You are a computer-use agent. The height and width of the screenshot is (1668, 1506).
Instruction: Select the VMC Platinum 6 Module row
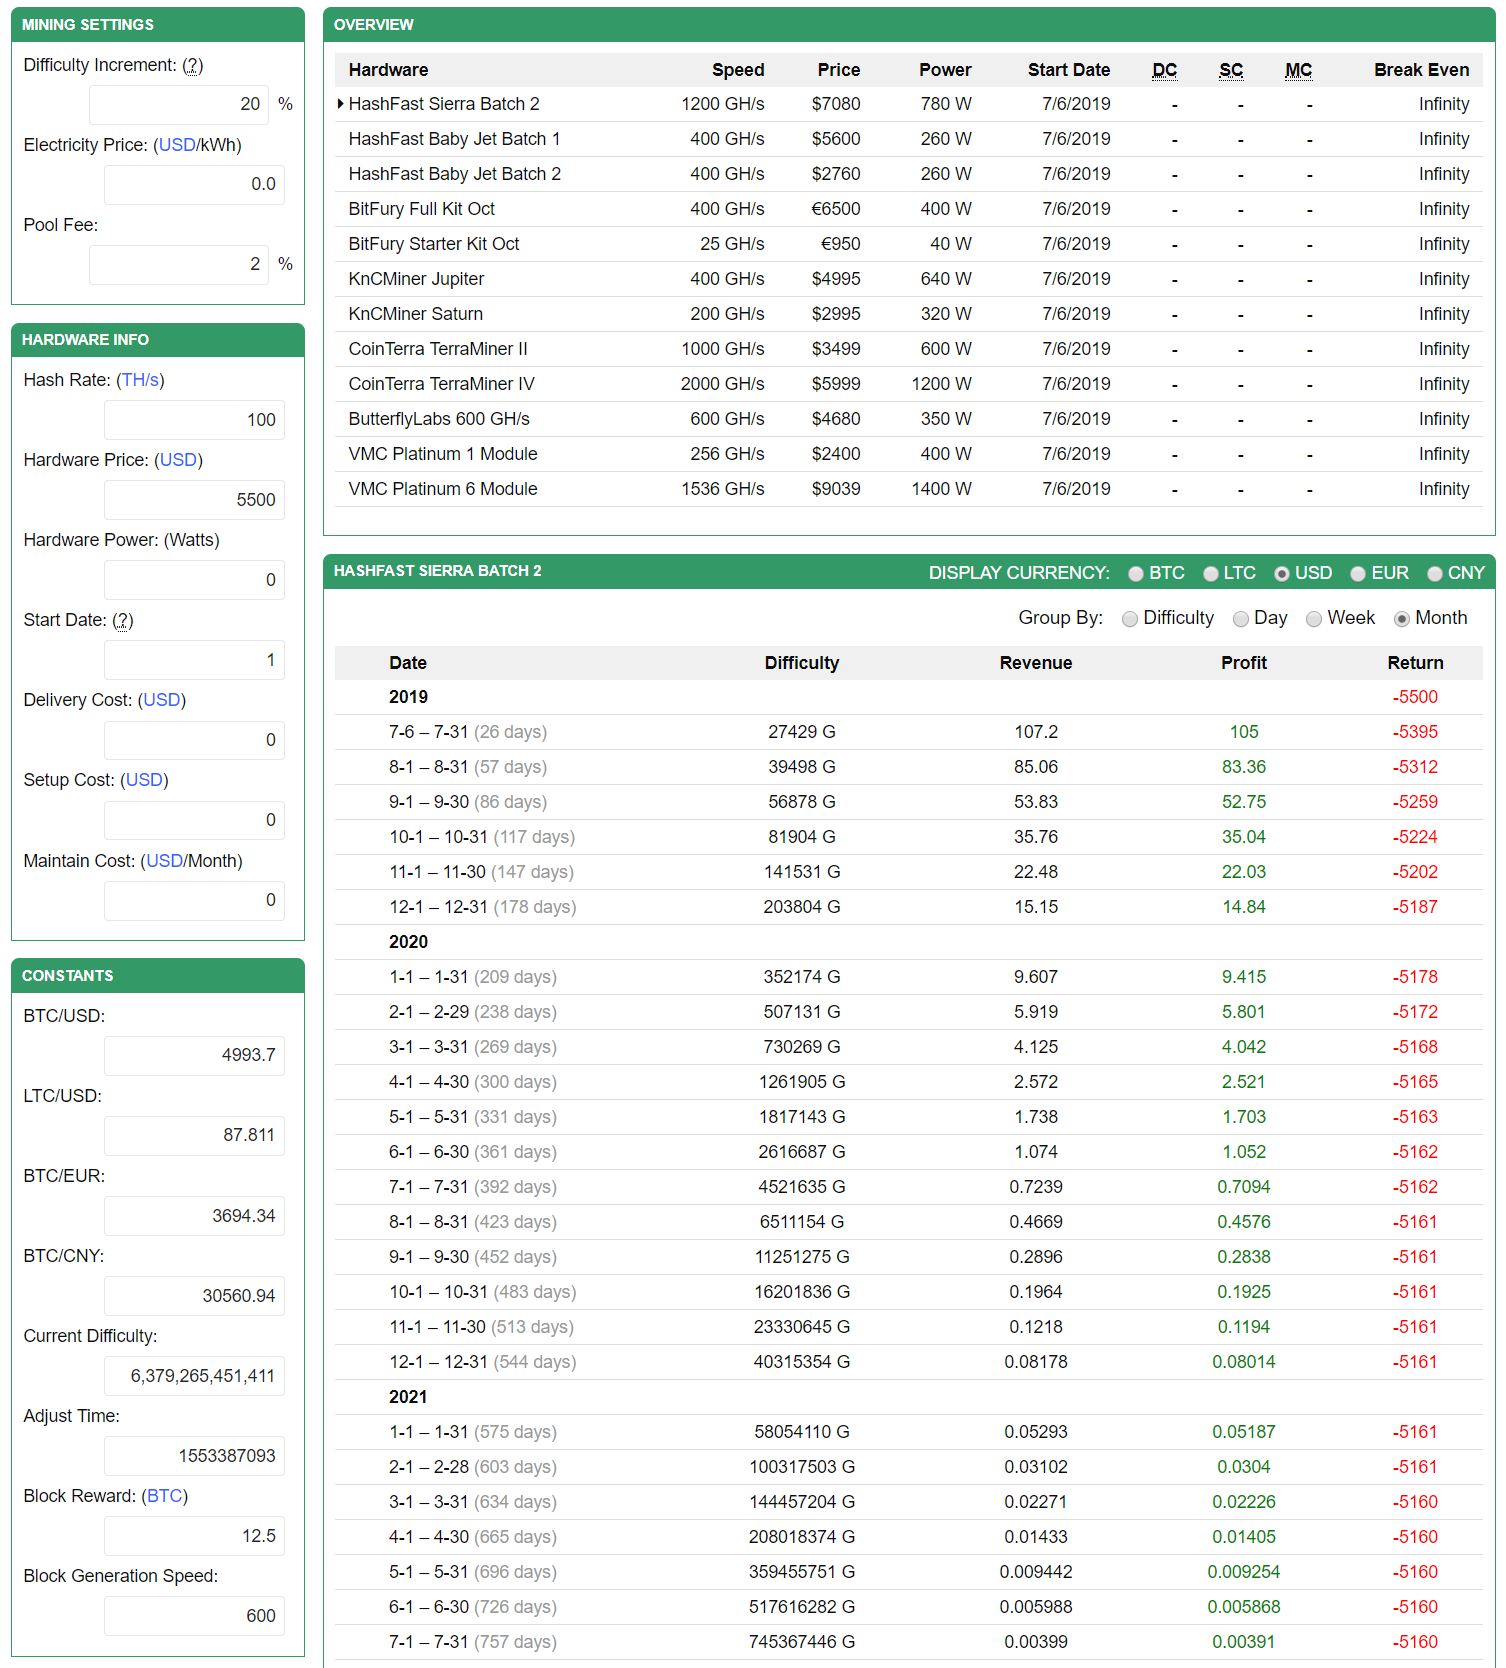(909, 489)
